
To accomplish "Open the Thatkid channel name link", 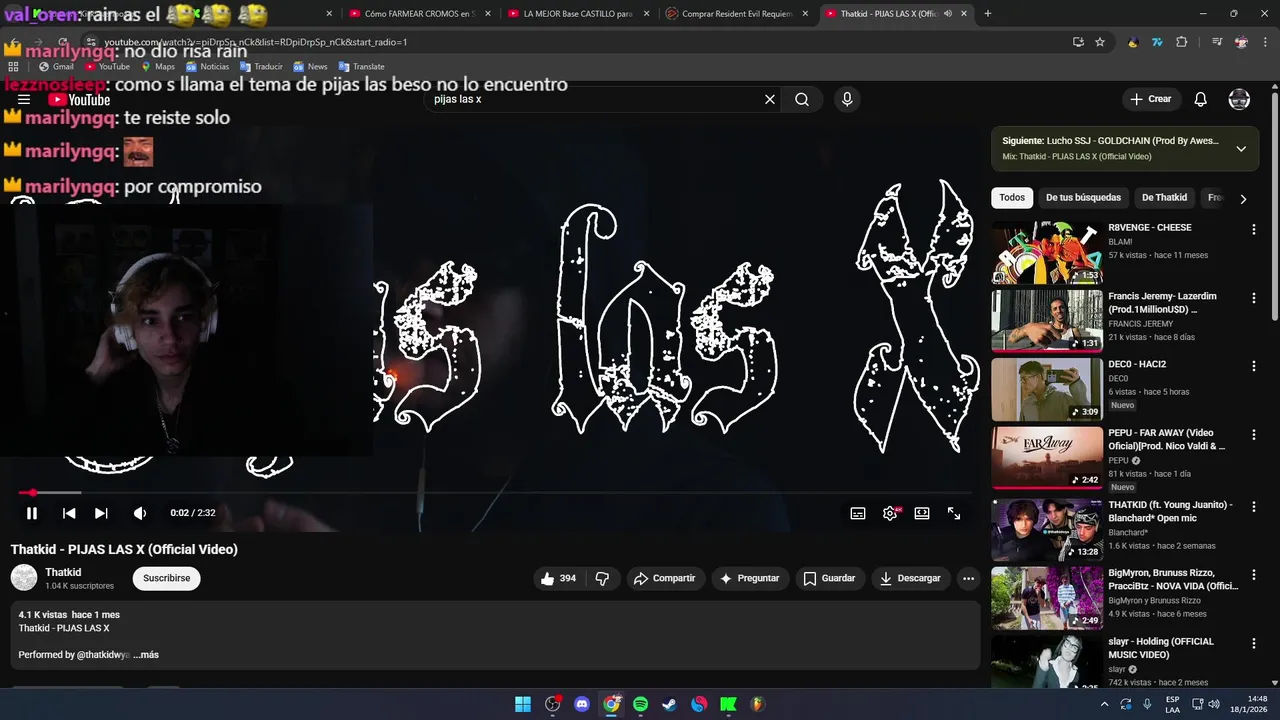I will click(x=63, y=572).
